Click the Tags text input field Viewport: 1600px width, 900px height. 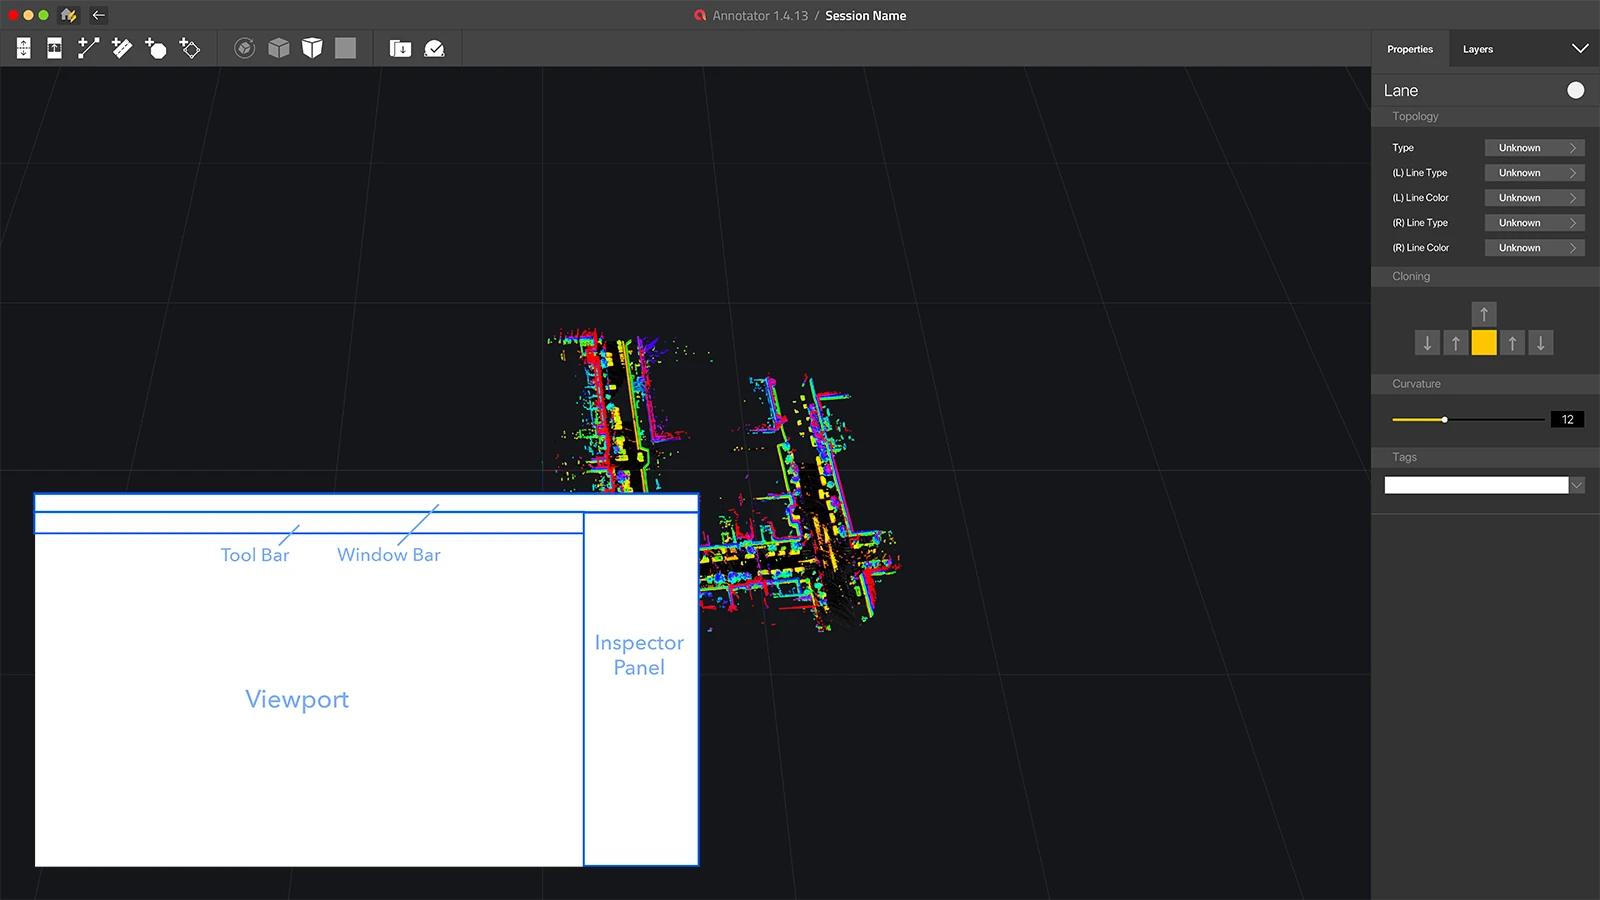[1475, 485]
